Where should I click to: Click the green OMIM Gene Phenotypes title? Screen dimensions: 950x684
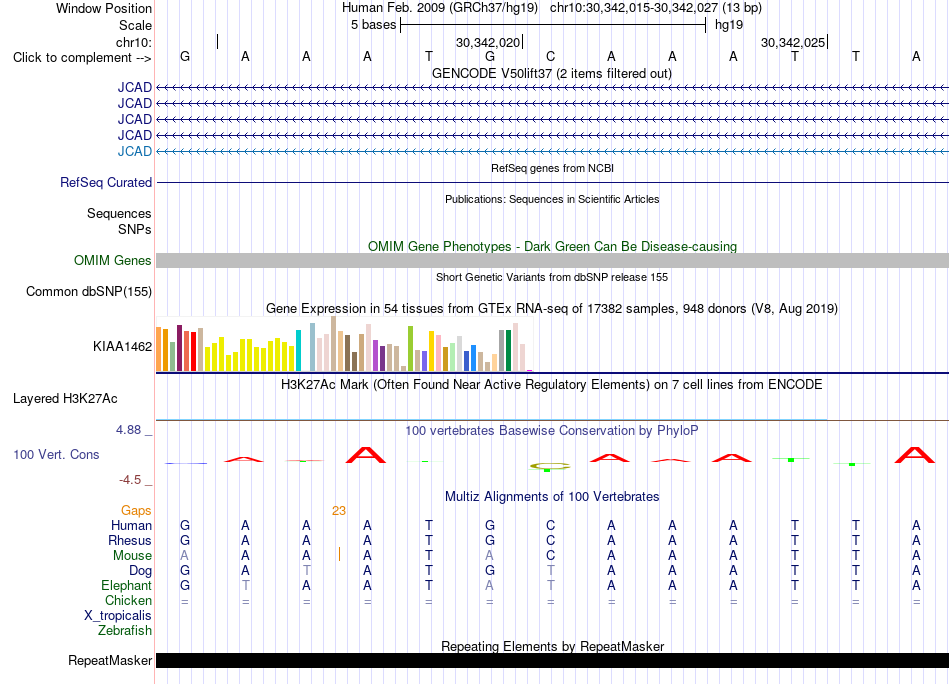tap(552, 247)
